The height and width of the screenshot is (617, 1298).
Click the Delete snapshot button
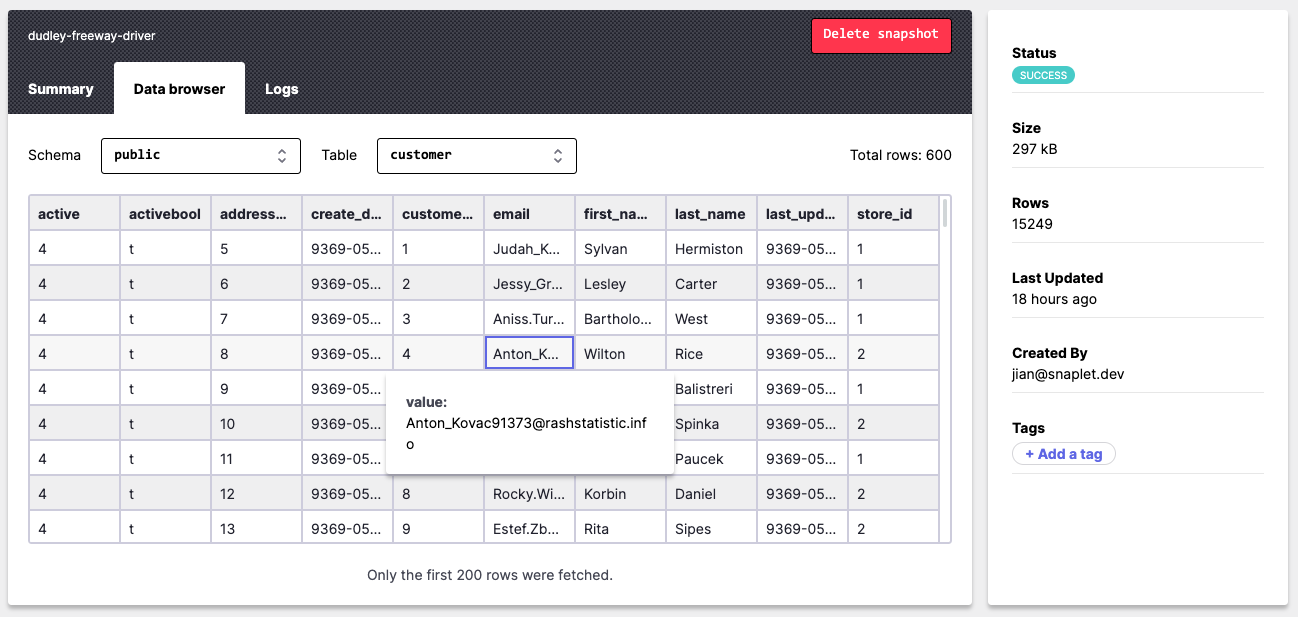(881, 35)
